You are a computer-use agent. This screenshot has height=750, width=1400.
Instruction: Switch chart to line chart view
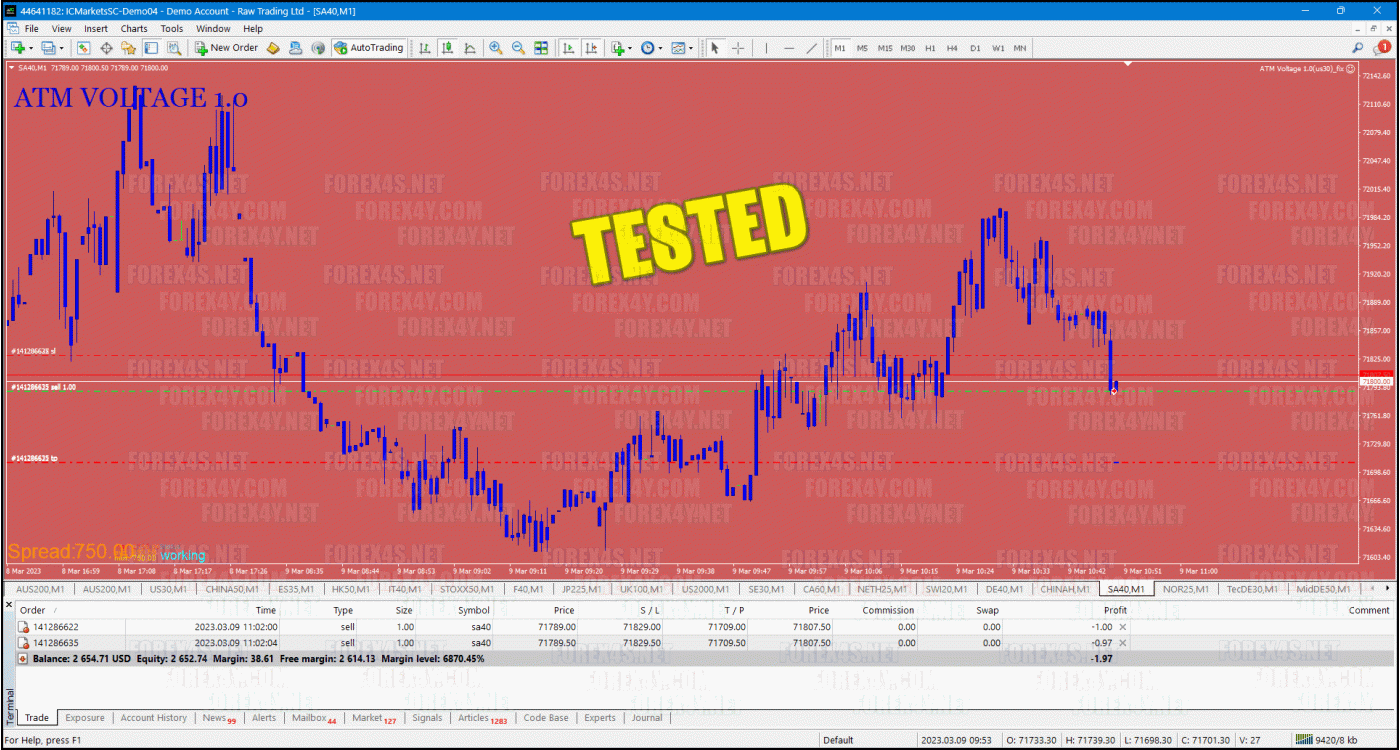click(x=469, y=47)
